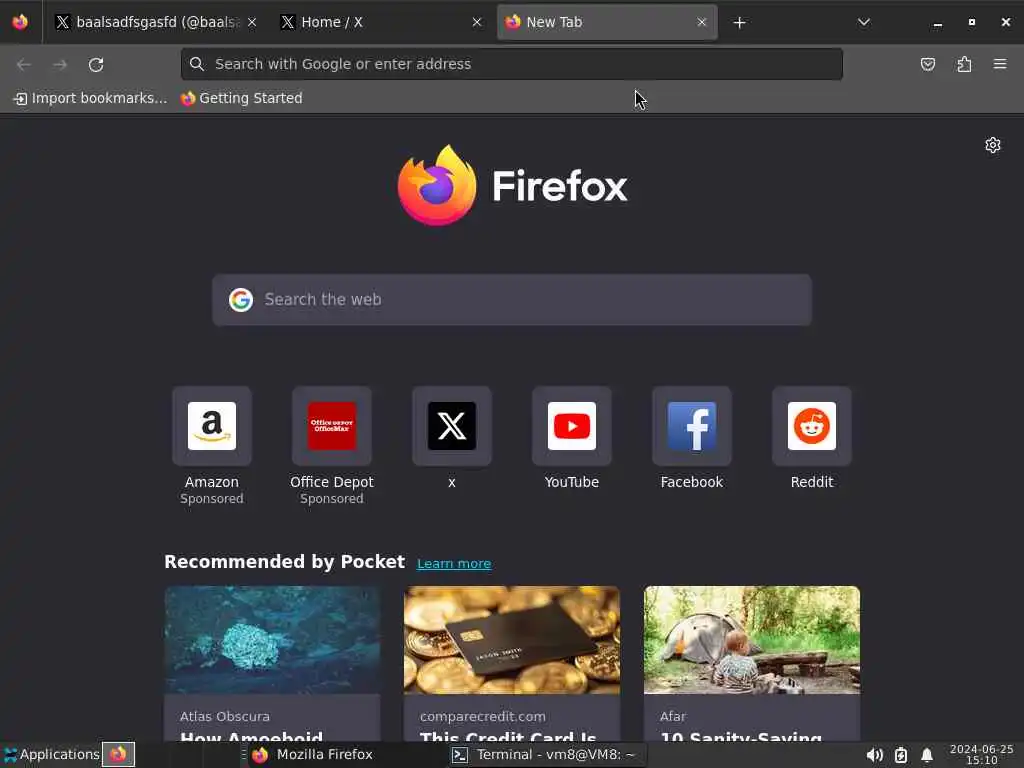This screenshot has height=768, width=1024.
Task: Open the Atlas Obscura article thumbnail
Action: coord(272,640)
